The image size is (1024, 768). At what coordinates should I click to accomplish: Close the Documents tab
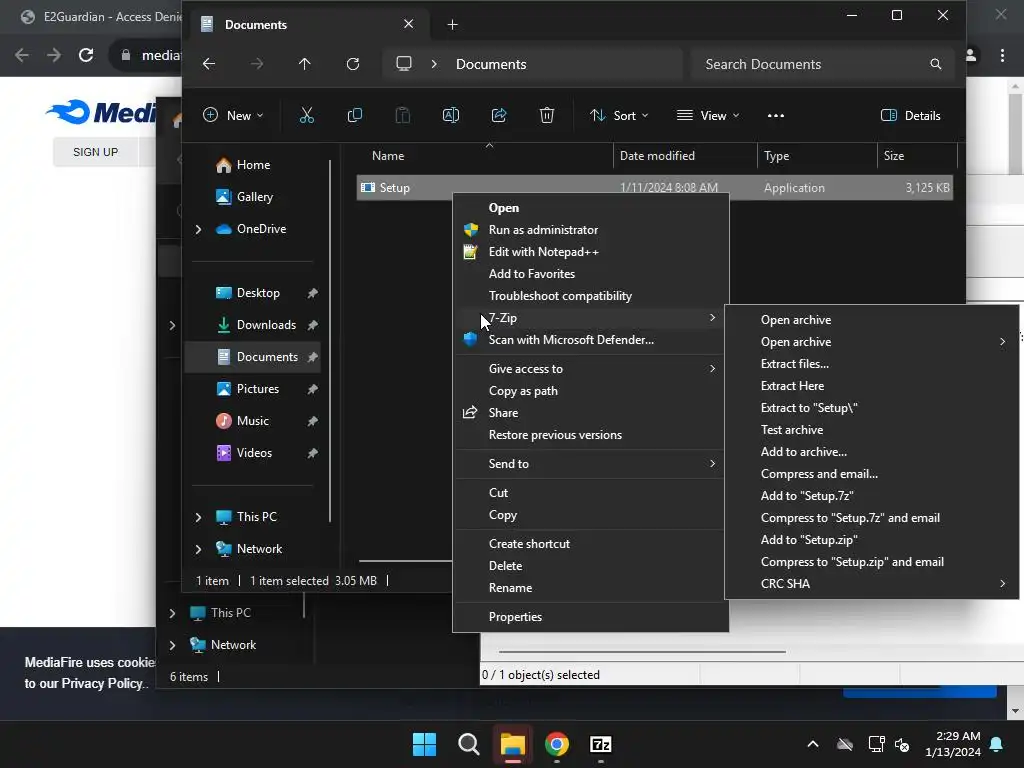(408, 24)
